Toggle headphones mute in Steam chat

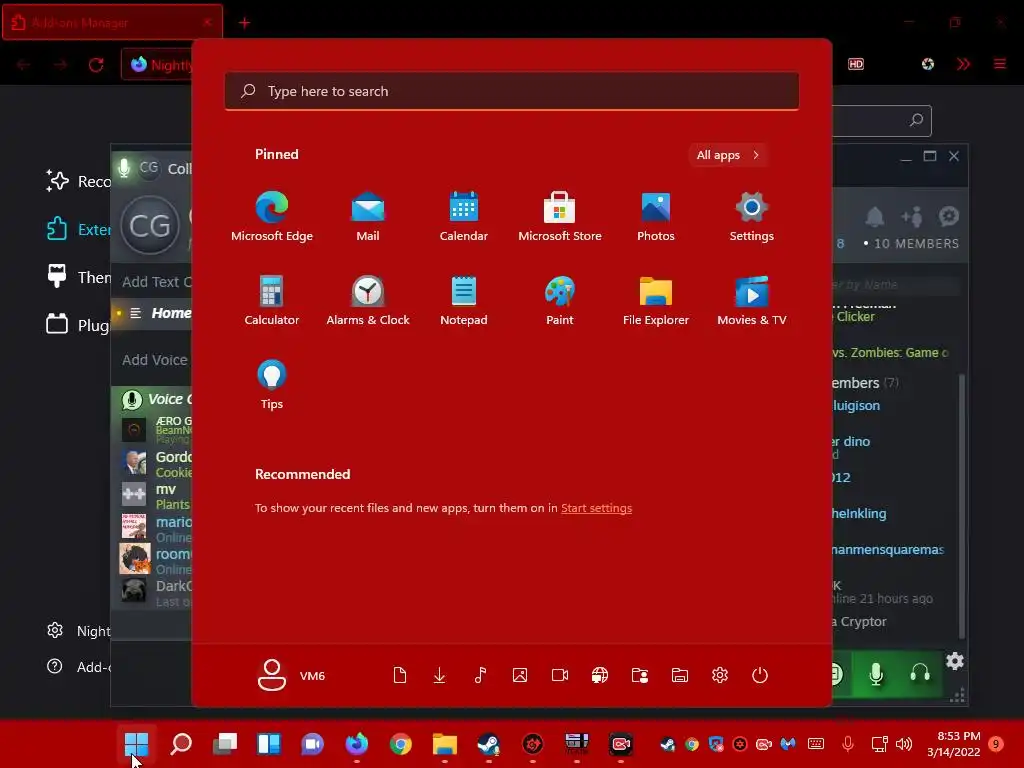[920, 673]
